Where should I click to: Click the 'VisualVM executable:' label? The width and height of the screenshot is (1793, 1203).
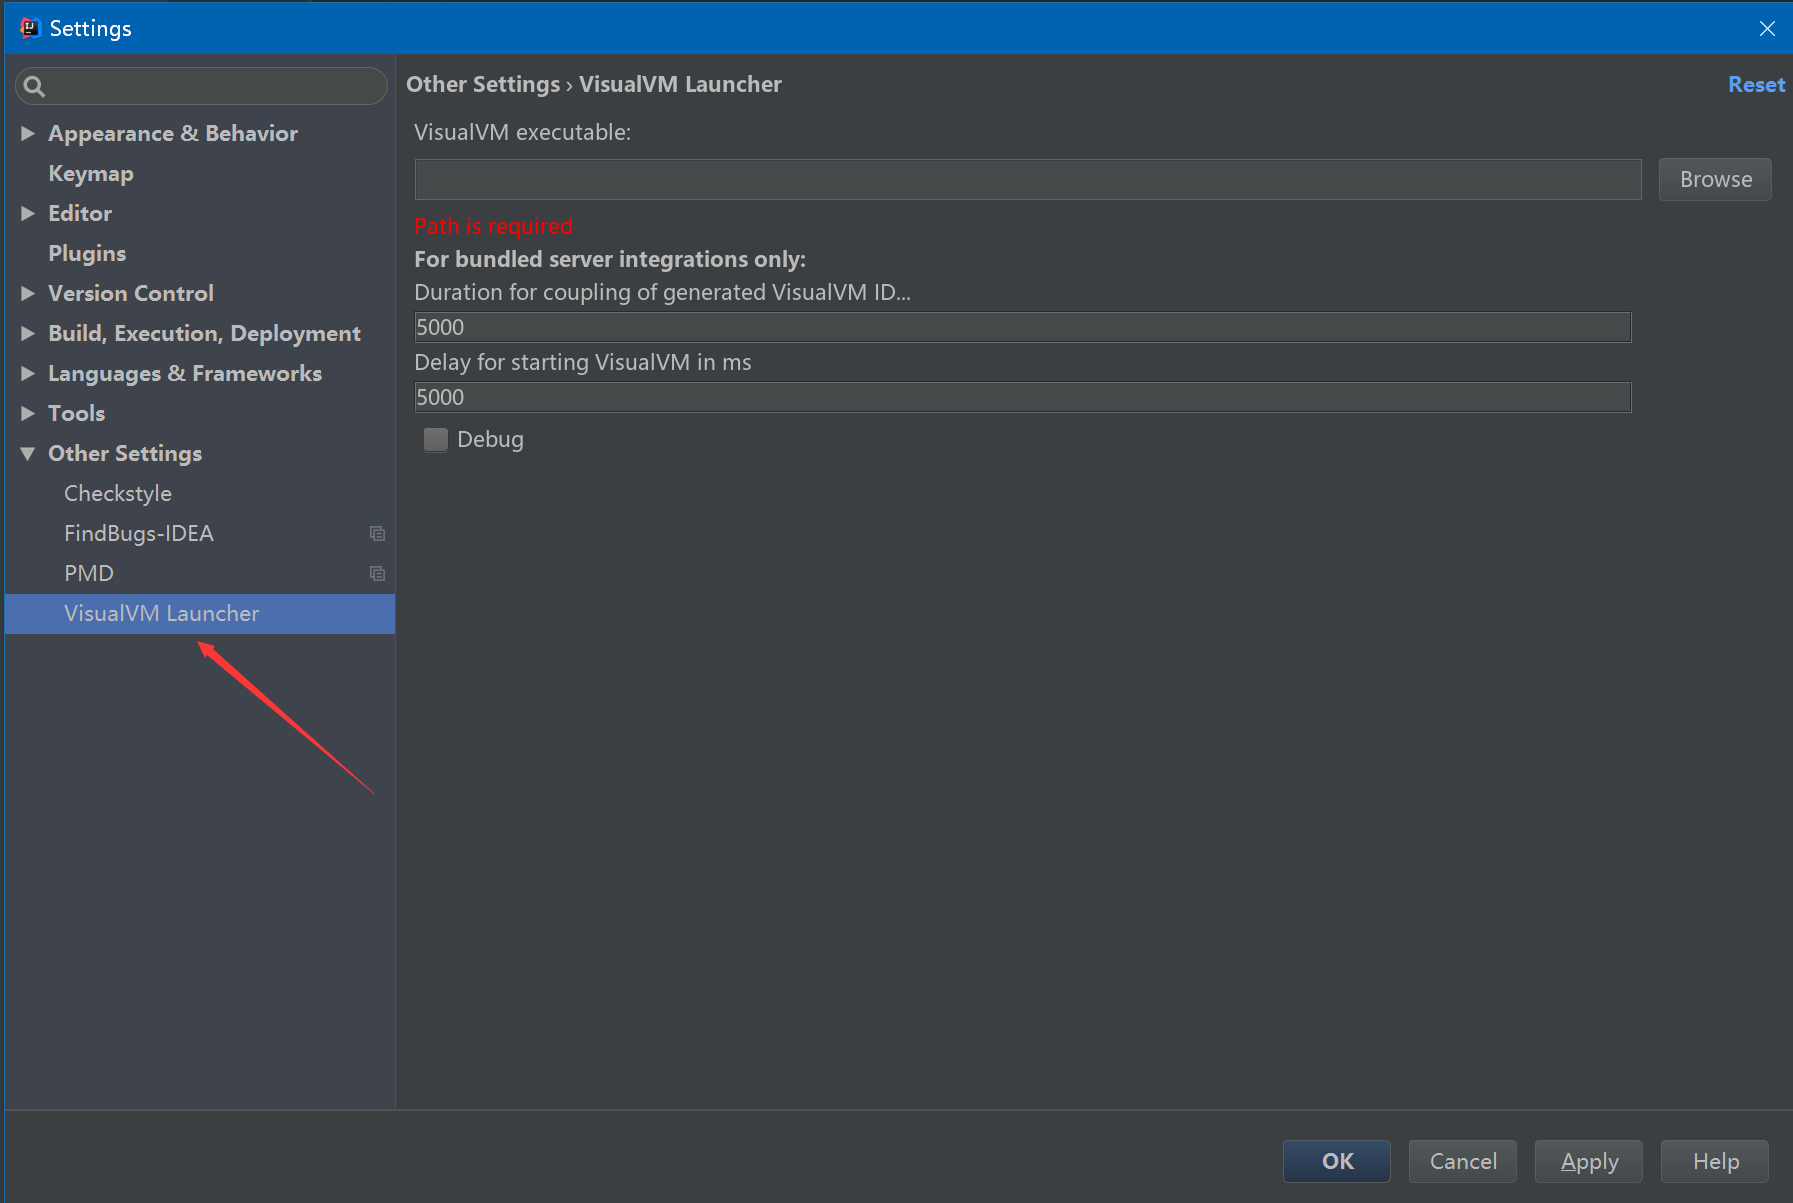coord(522,132)
